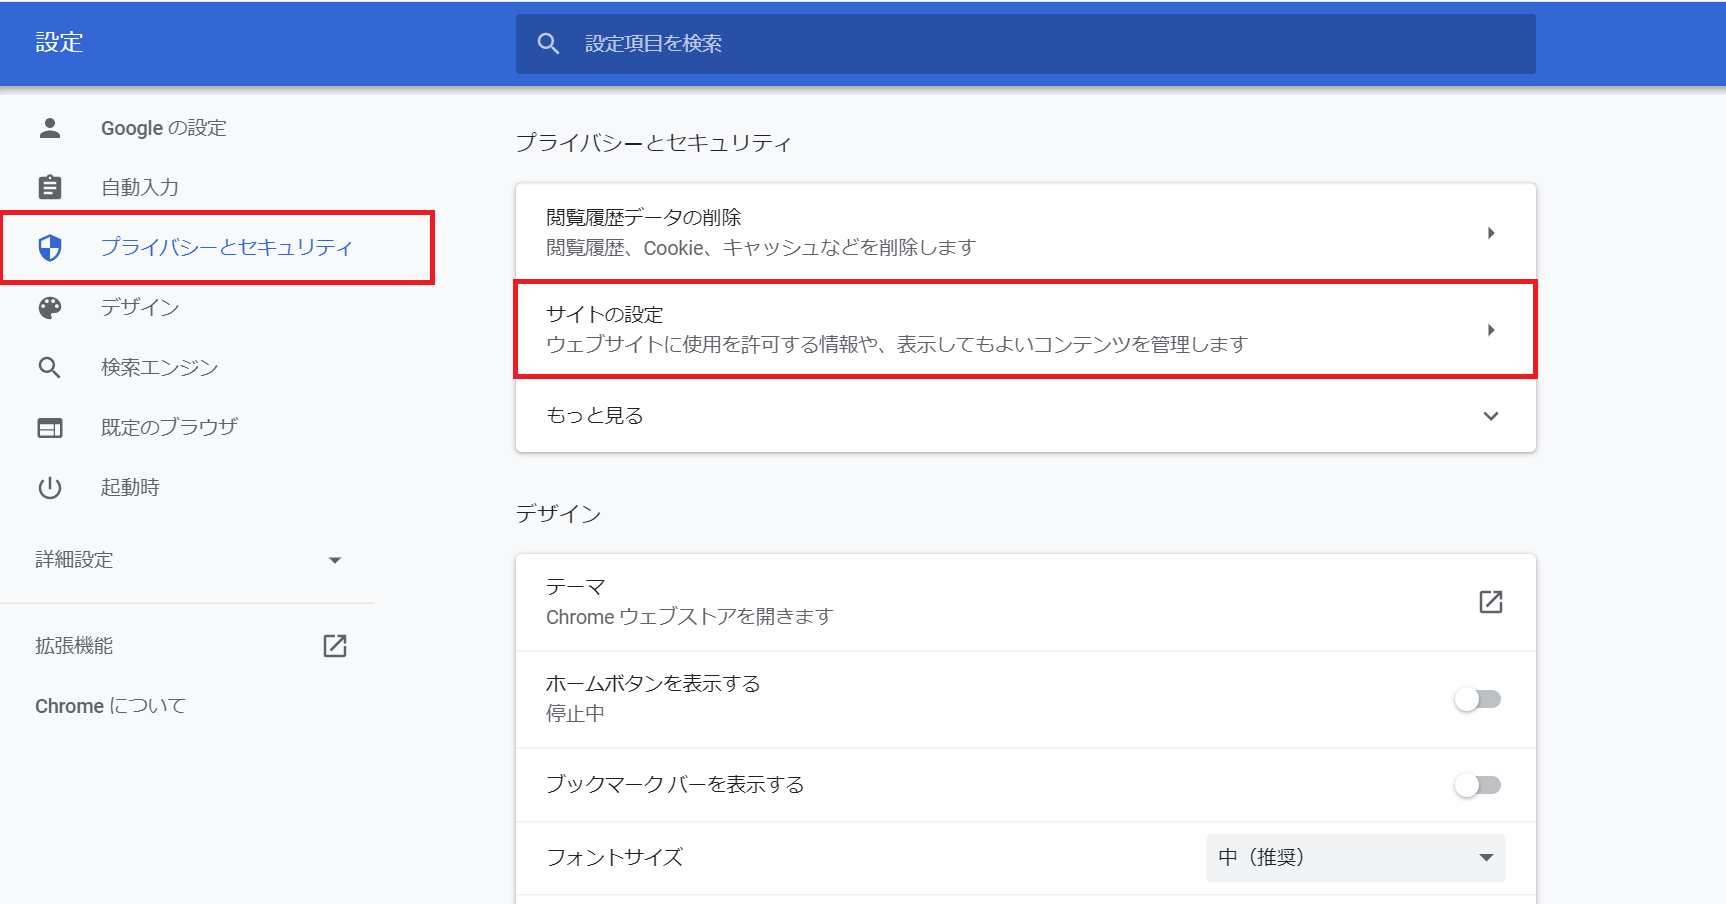
Task: Turn on ブックマークバーを表示する switch
Action: (1478, 786)
